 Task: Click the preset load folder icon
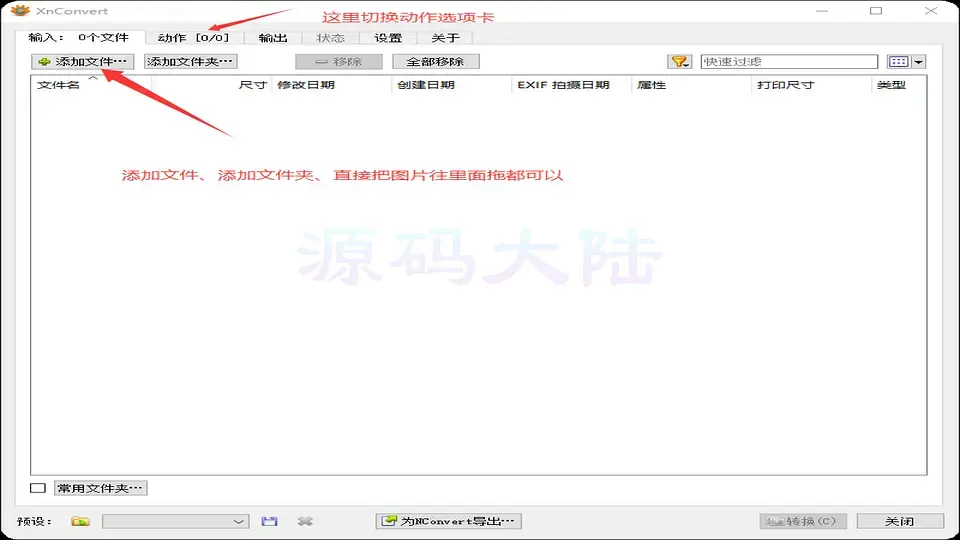pos(80,521)
